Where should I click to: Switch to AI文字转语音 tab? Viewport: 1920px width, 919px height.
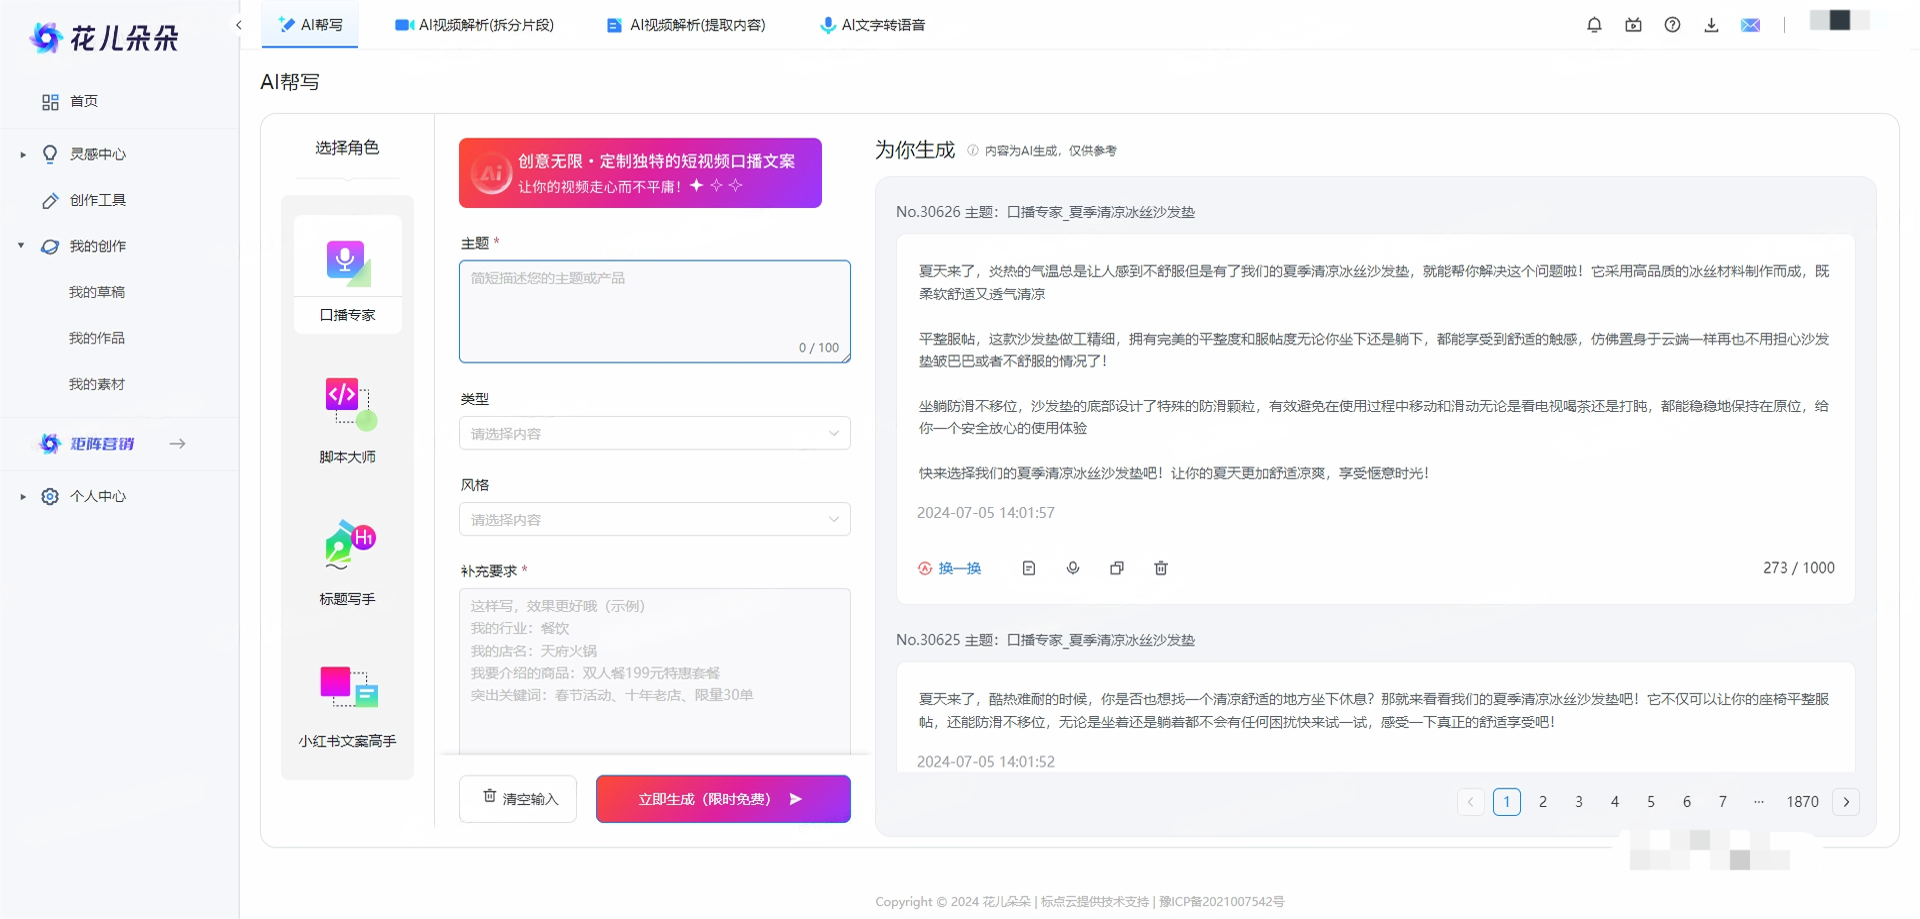[873, 25]
